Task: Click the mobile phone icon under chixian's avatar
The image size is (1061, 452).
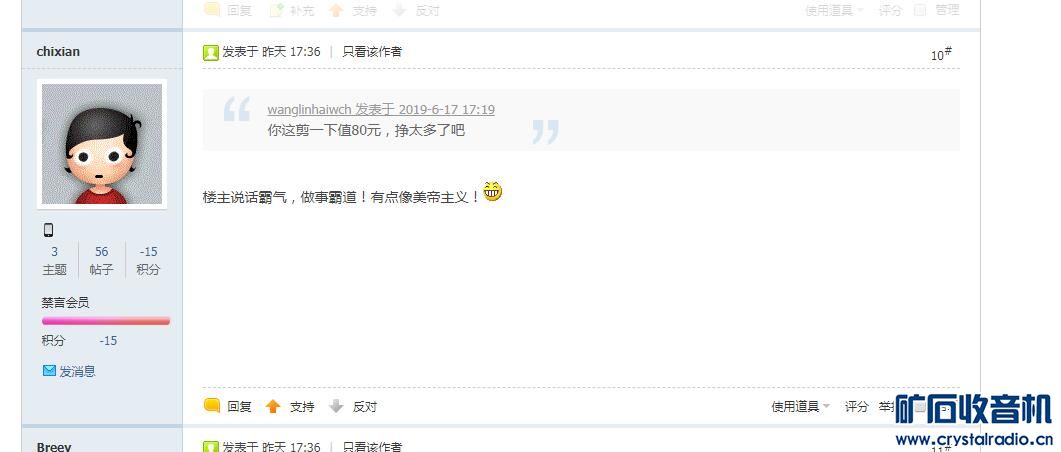Action: pos(48,230)
